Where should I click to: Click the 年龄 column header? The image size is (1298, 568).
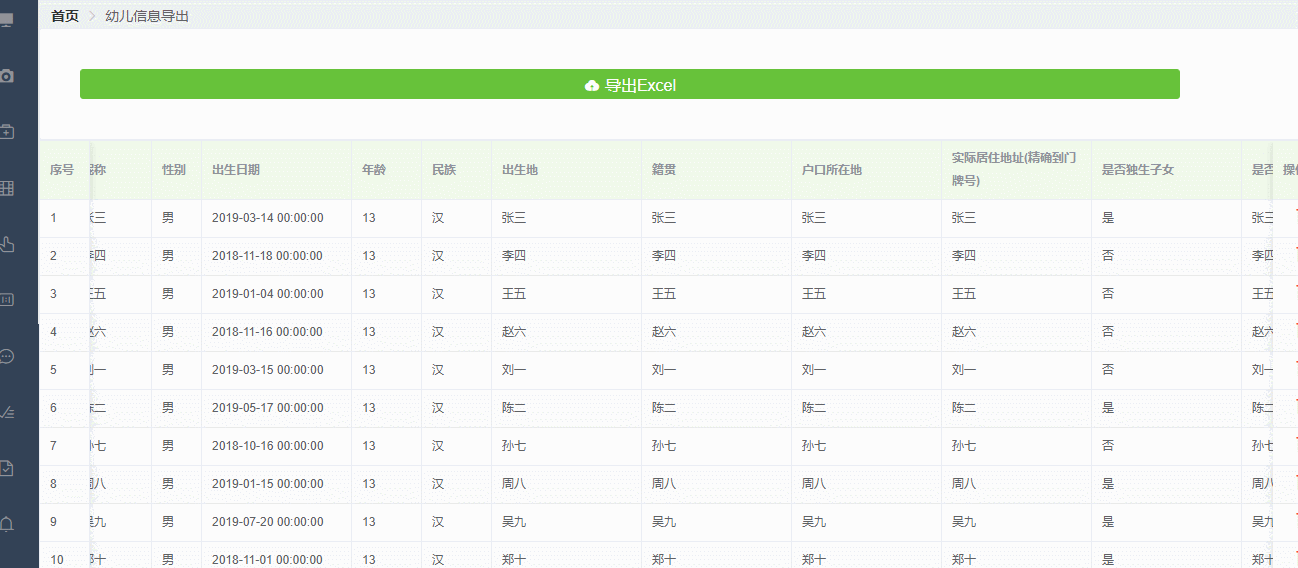pos(374,170)
